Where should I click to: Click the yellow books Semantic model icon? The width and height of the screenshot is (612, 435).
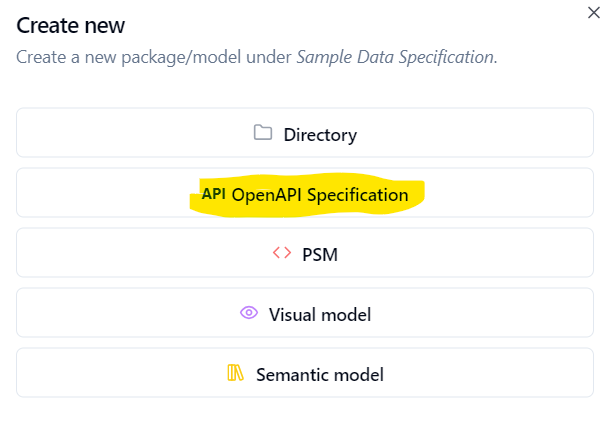click(236, 374)
